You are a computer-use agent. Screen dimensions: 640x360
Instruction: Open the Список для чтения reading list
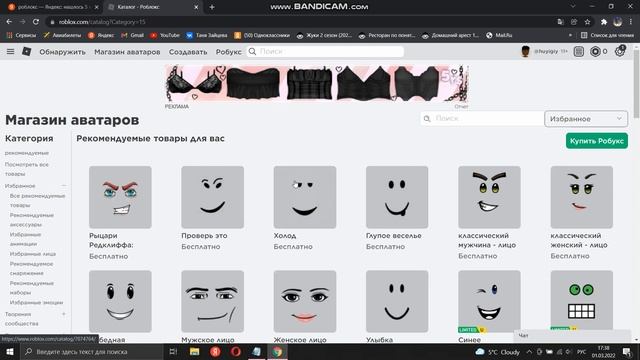(x=607, y=36)
